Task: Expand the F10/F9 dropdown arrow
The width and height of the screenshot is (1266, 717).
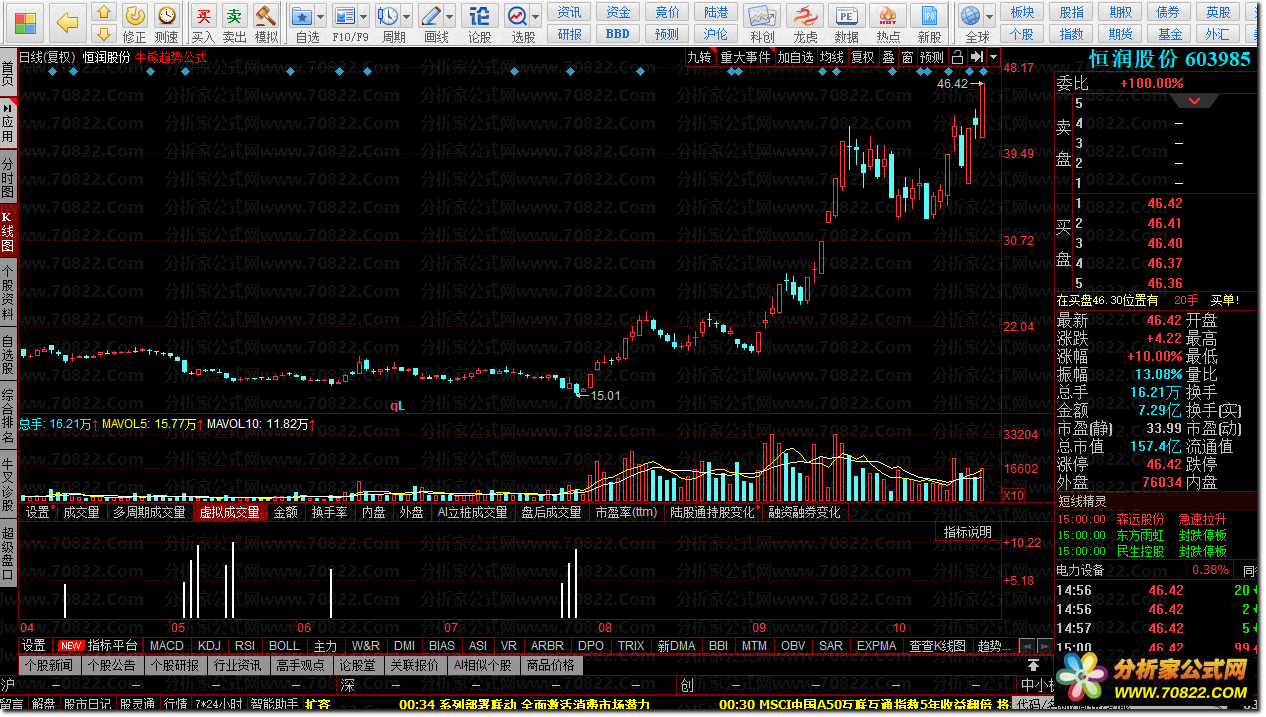Action: pos(364,17)
